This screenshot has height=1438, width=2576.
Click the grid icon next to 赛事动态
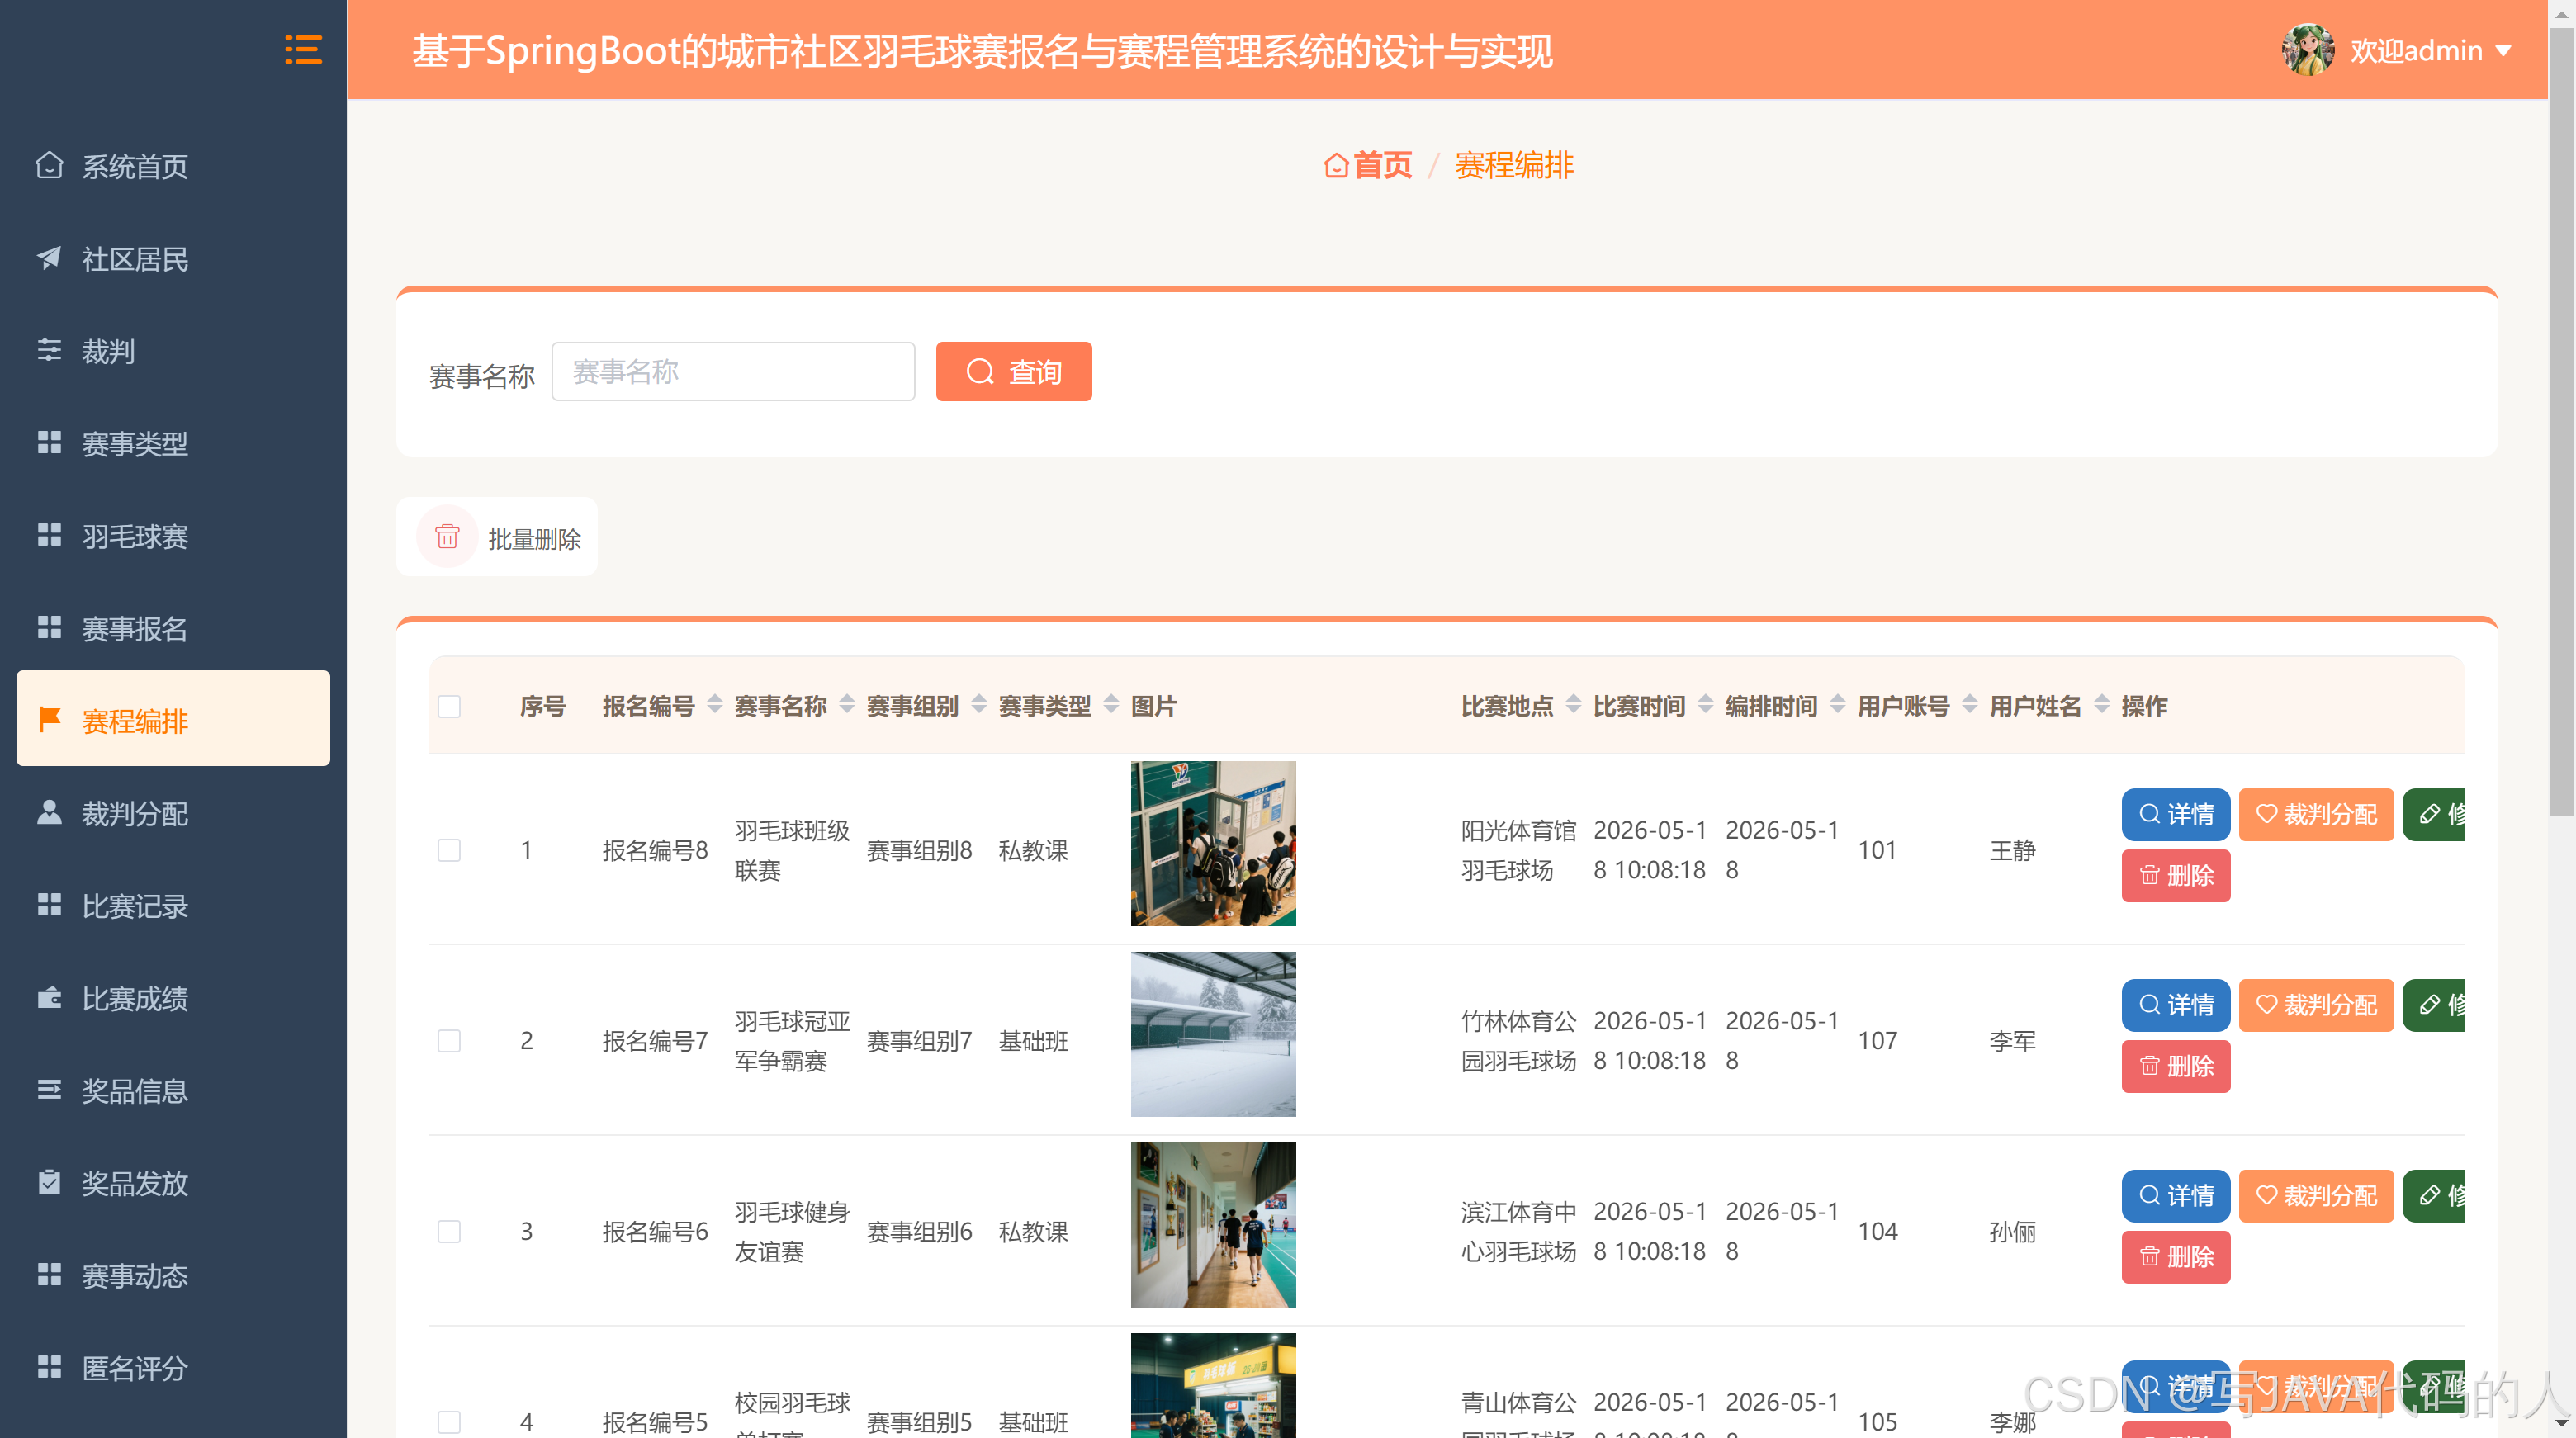point(49,1275)
